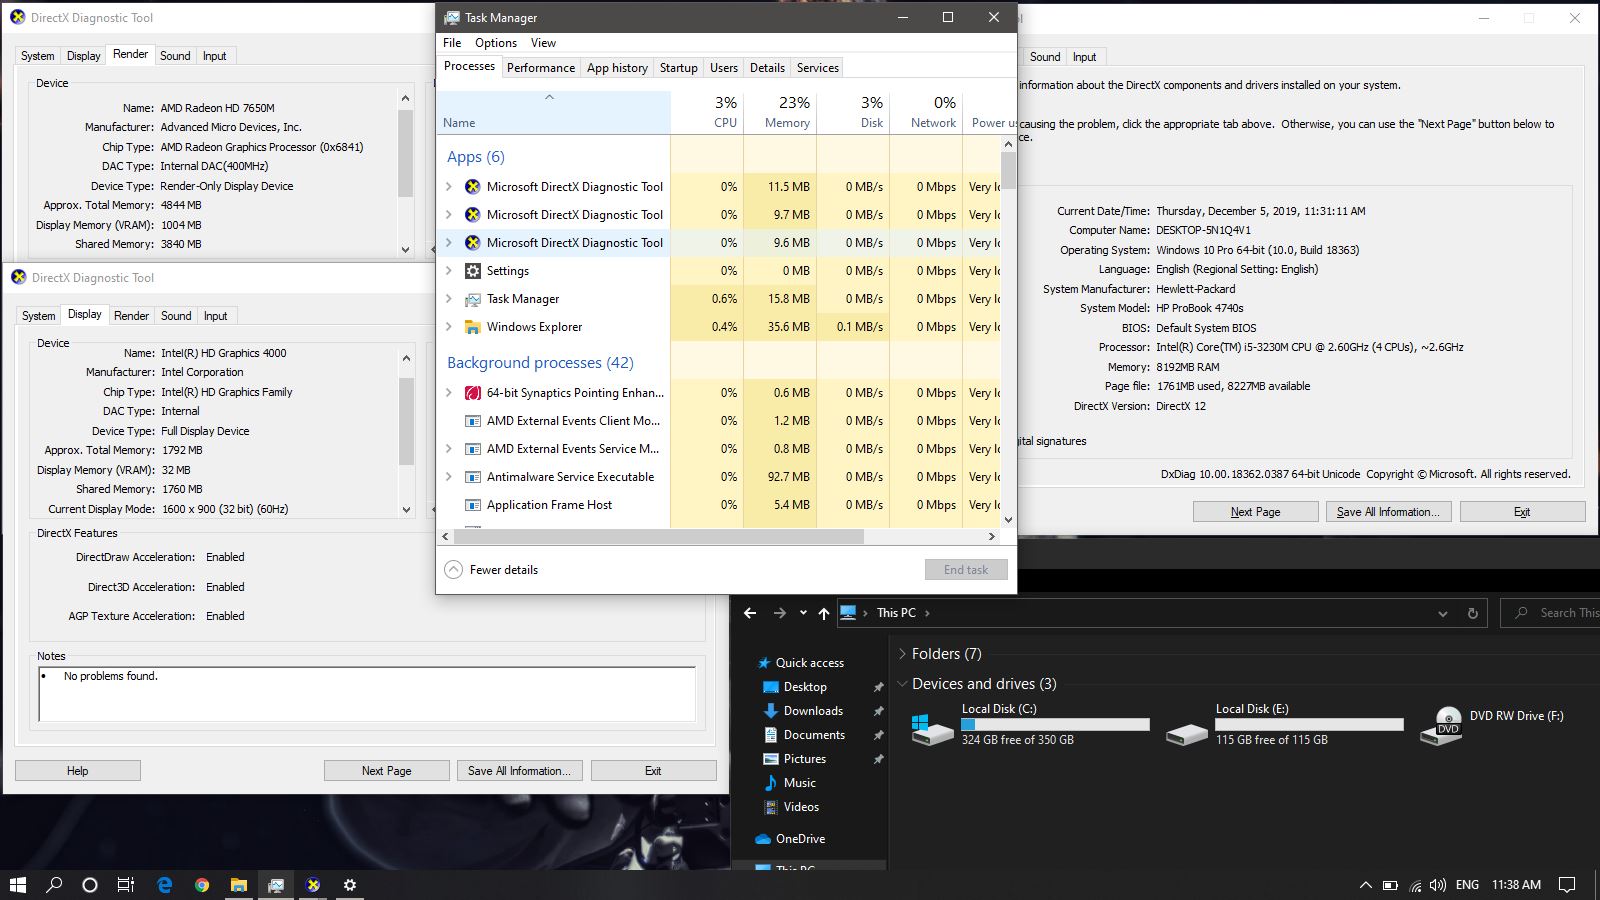Screen dimensions: 1600x900
Task: Click the Settings gear icon in Task Manager list
Action: point(473,271)
